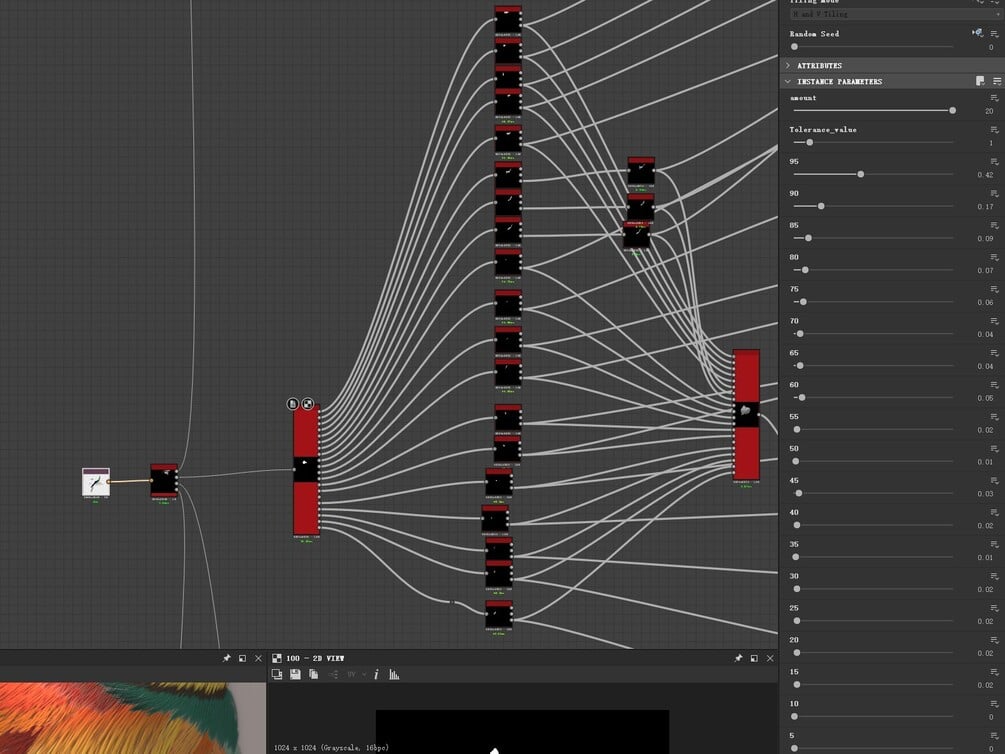Open the parameter 80 menu icon

[995, 257]
